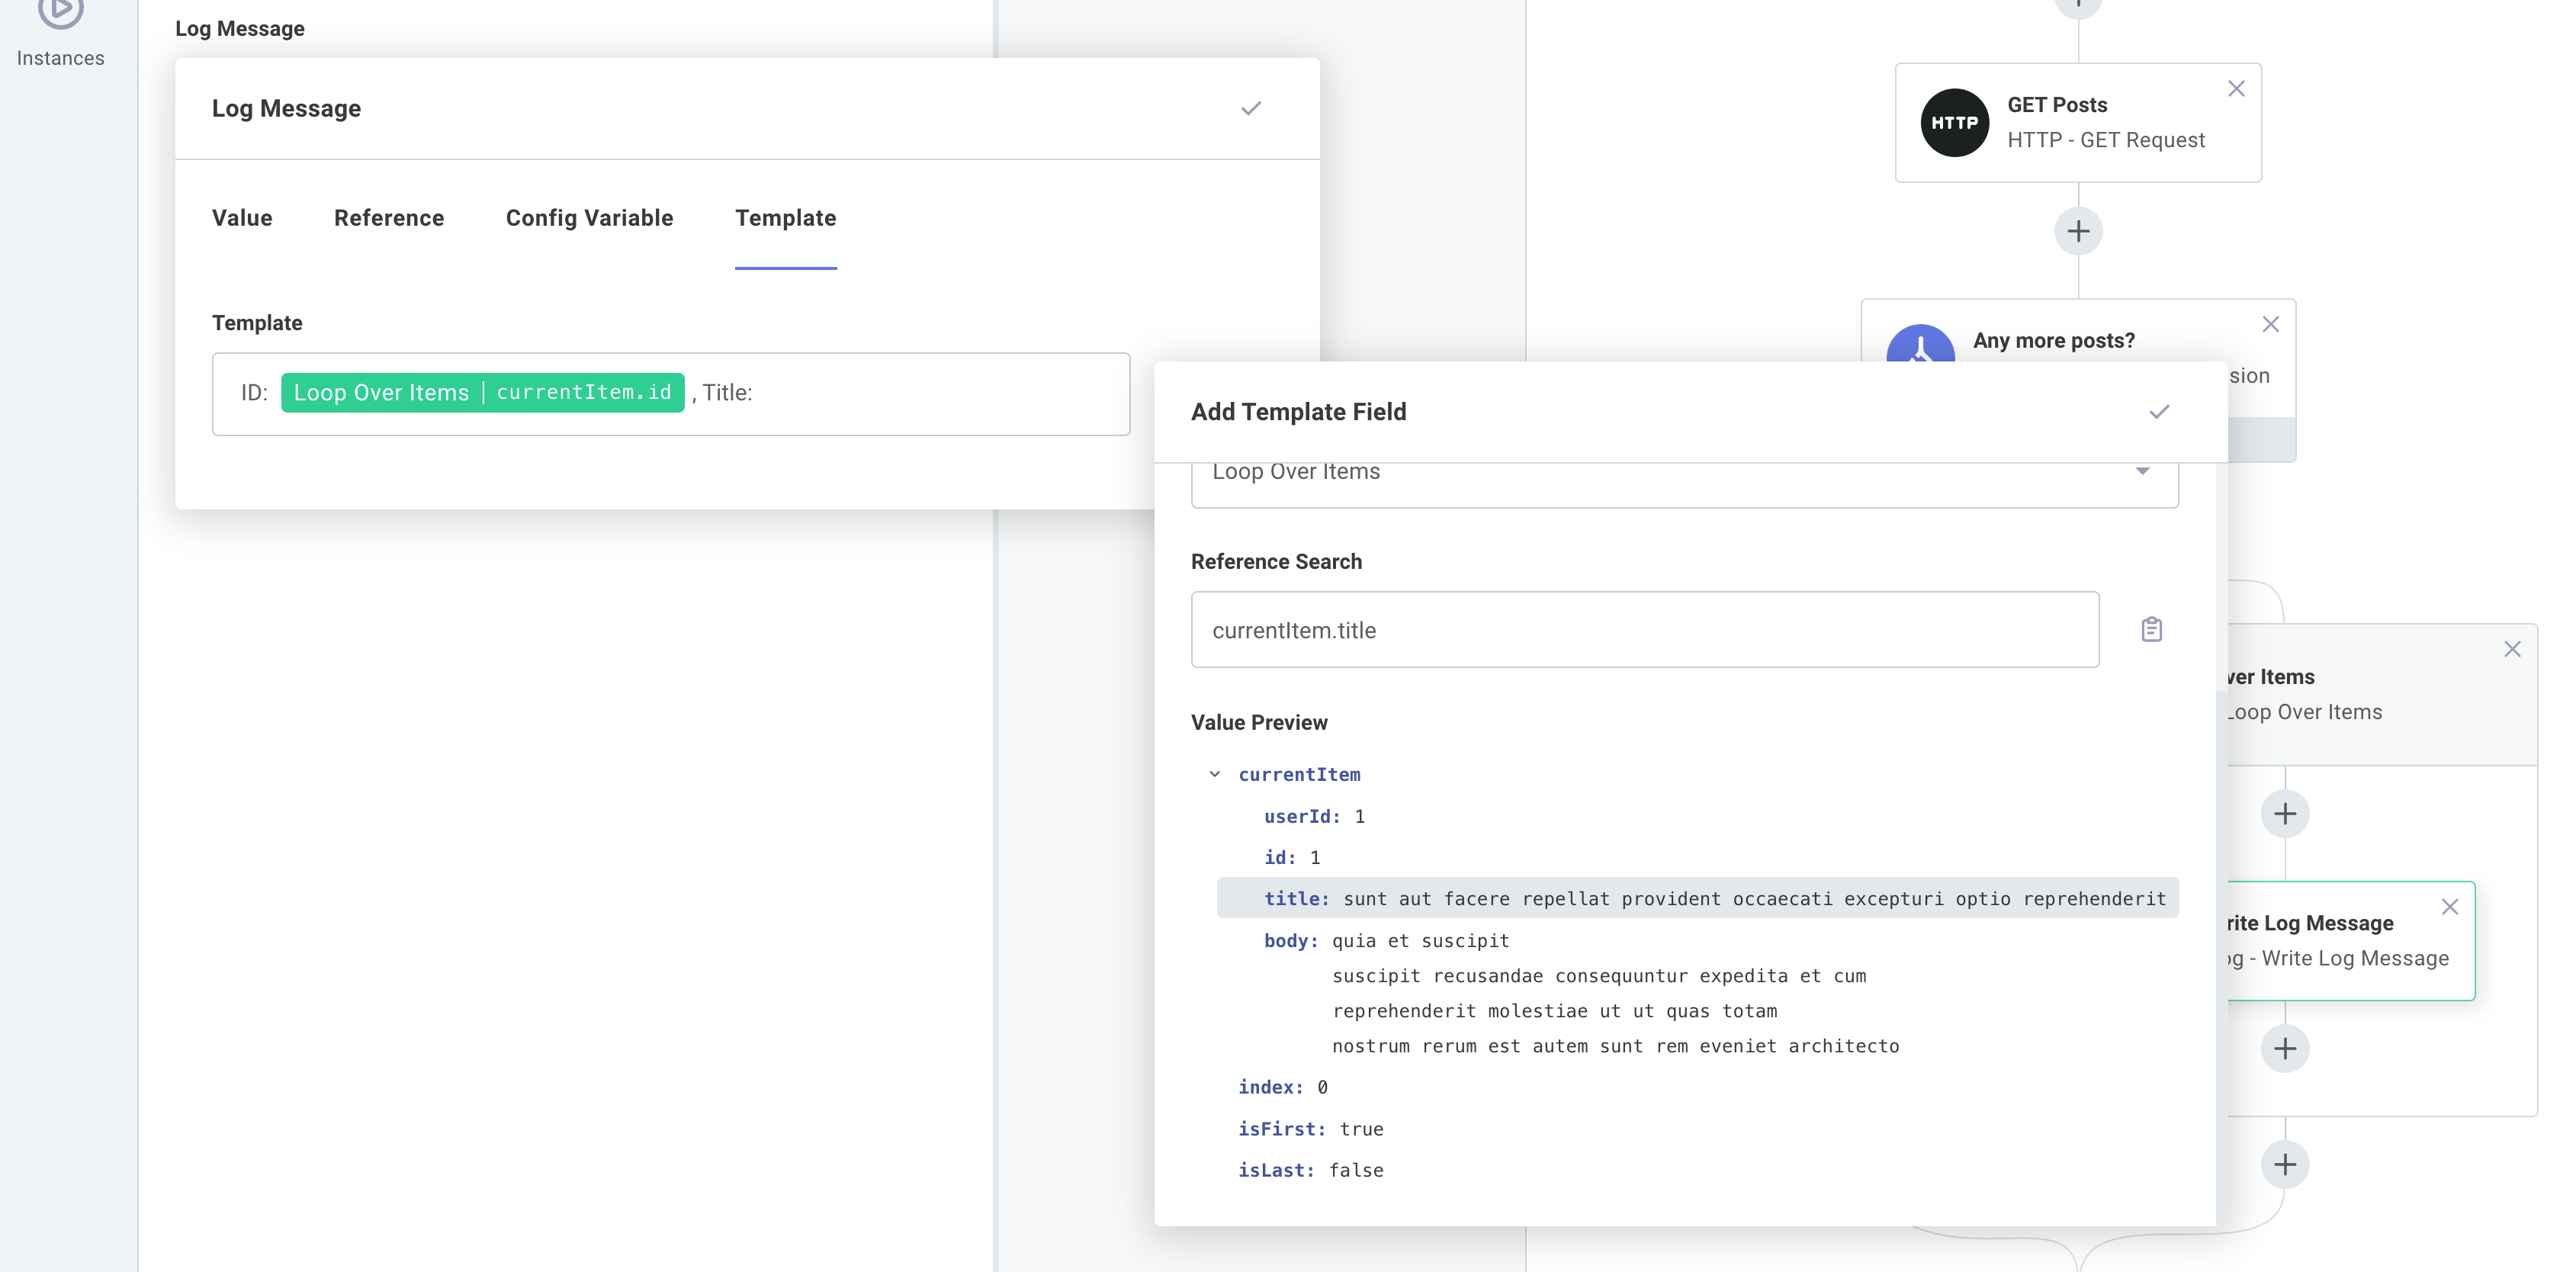This screenshot has width=2576, height=1272.
Task: Click the HTTP icon on the GET Posts node
Action: coord(1956,122)
